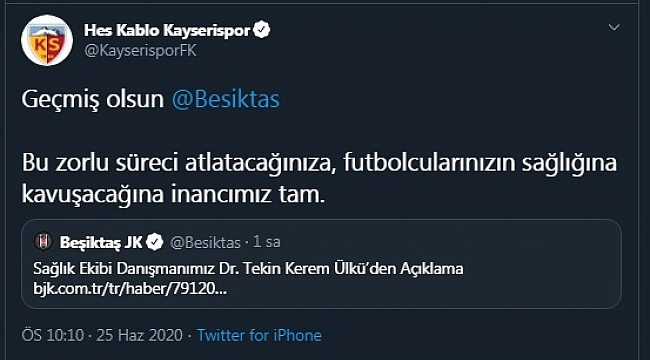Click the 'ÖS 10:10' tweet timestamp
Viewport: 650px width, 360px height.
tap(53, 335)
